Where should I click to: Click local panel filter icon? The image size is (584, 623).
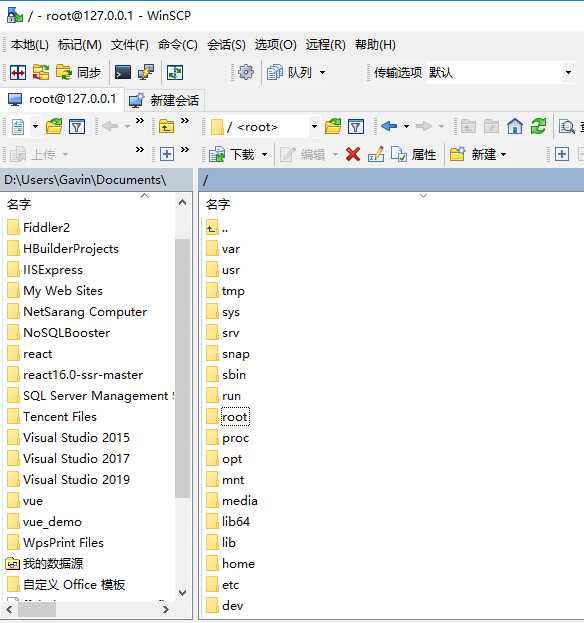coord(77,127)
